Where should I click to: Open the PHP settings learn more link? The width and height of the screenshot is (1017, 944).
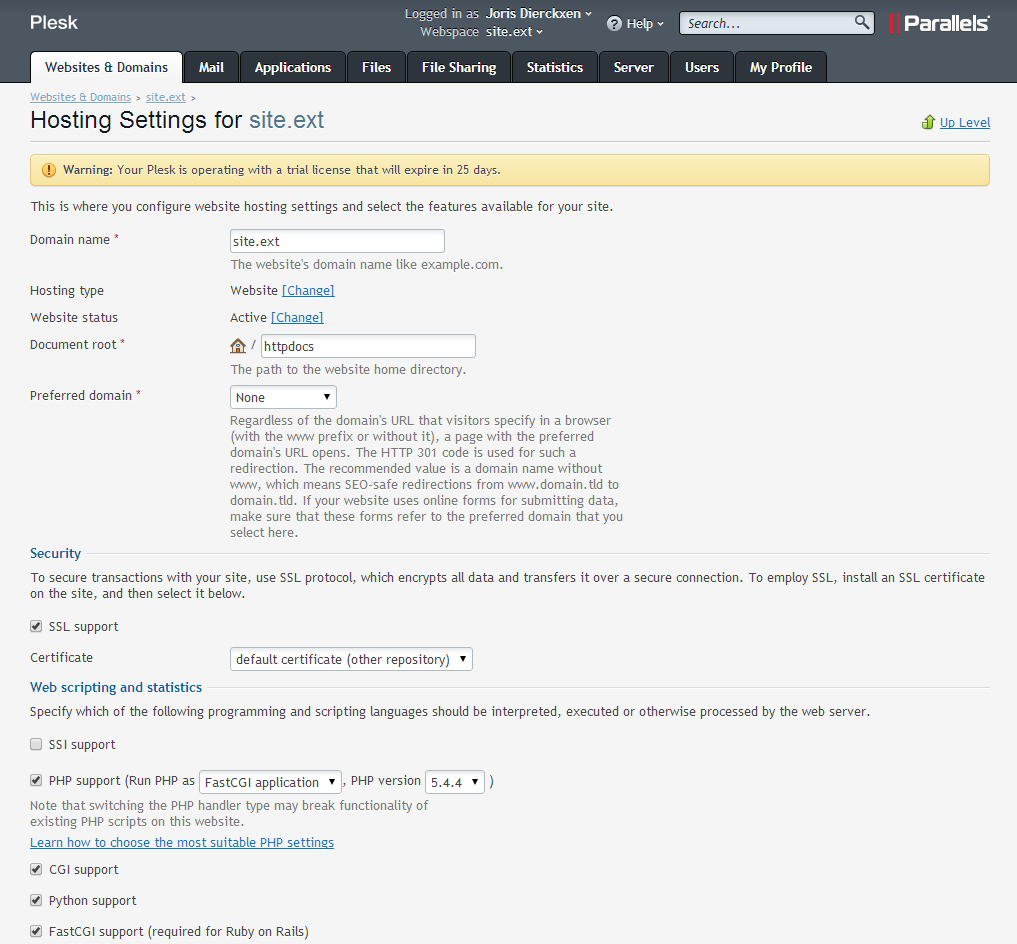pos(182,843)
